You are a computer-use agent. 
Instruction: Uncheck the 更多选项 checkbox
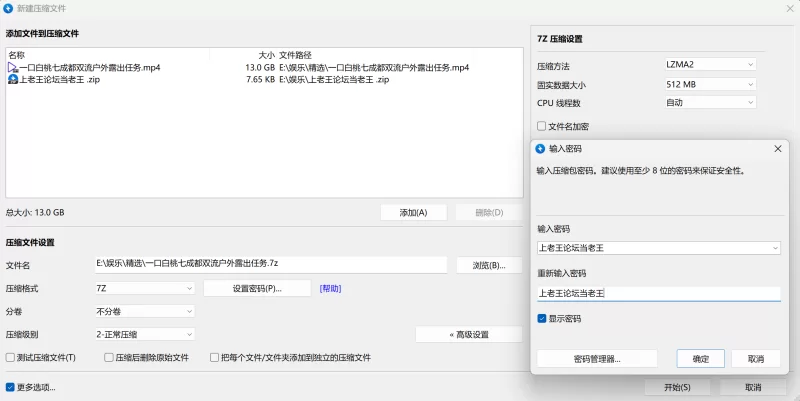[x=10, y=387]
